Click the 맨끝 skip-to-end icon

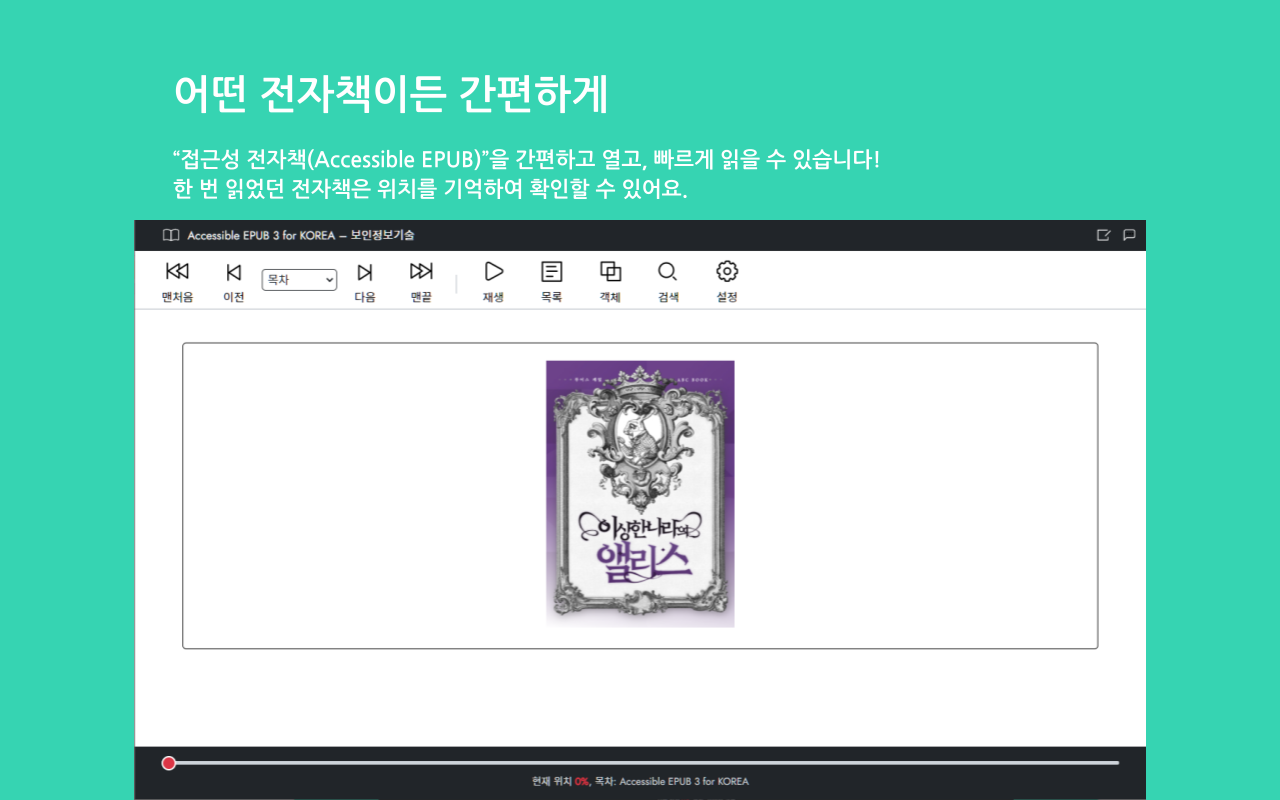coord(421,271)
